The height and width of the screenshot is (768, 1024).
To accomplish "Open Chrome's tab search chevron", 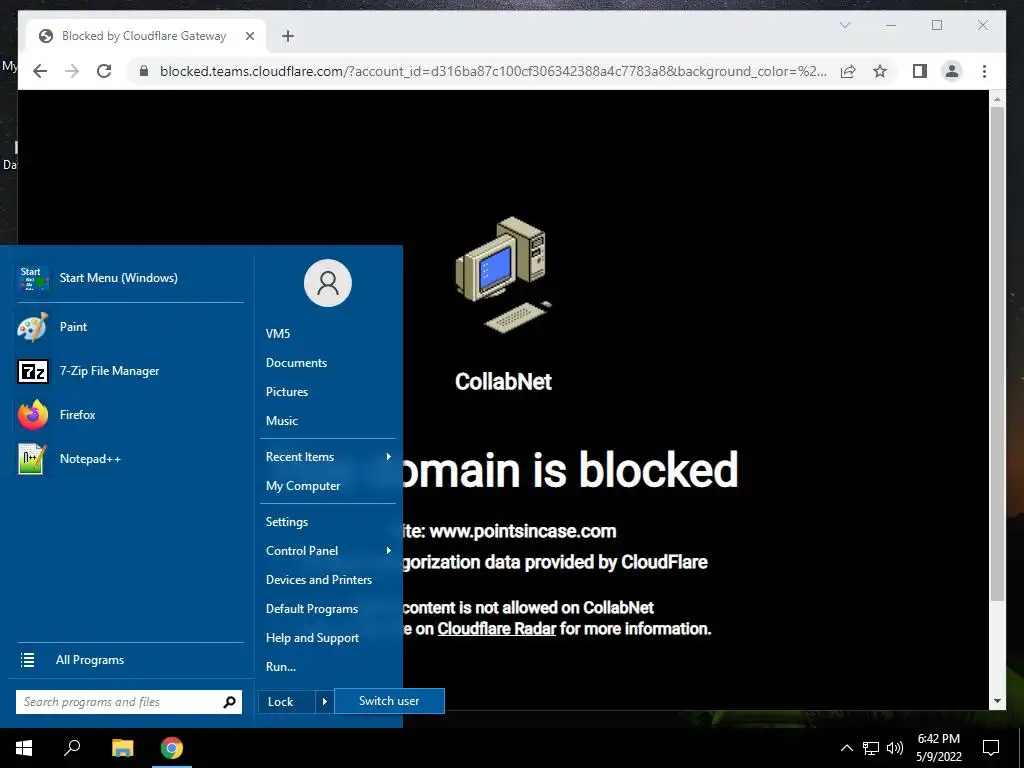I will (844, 25).
